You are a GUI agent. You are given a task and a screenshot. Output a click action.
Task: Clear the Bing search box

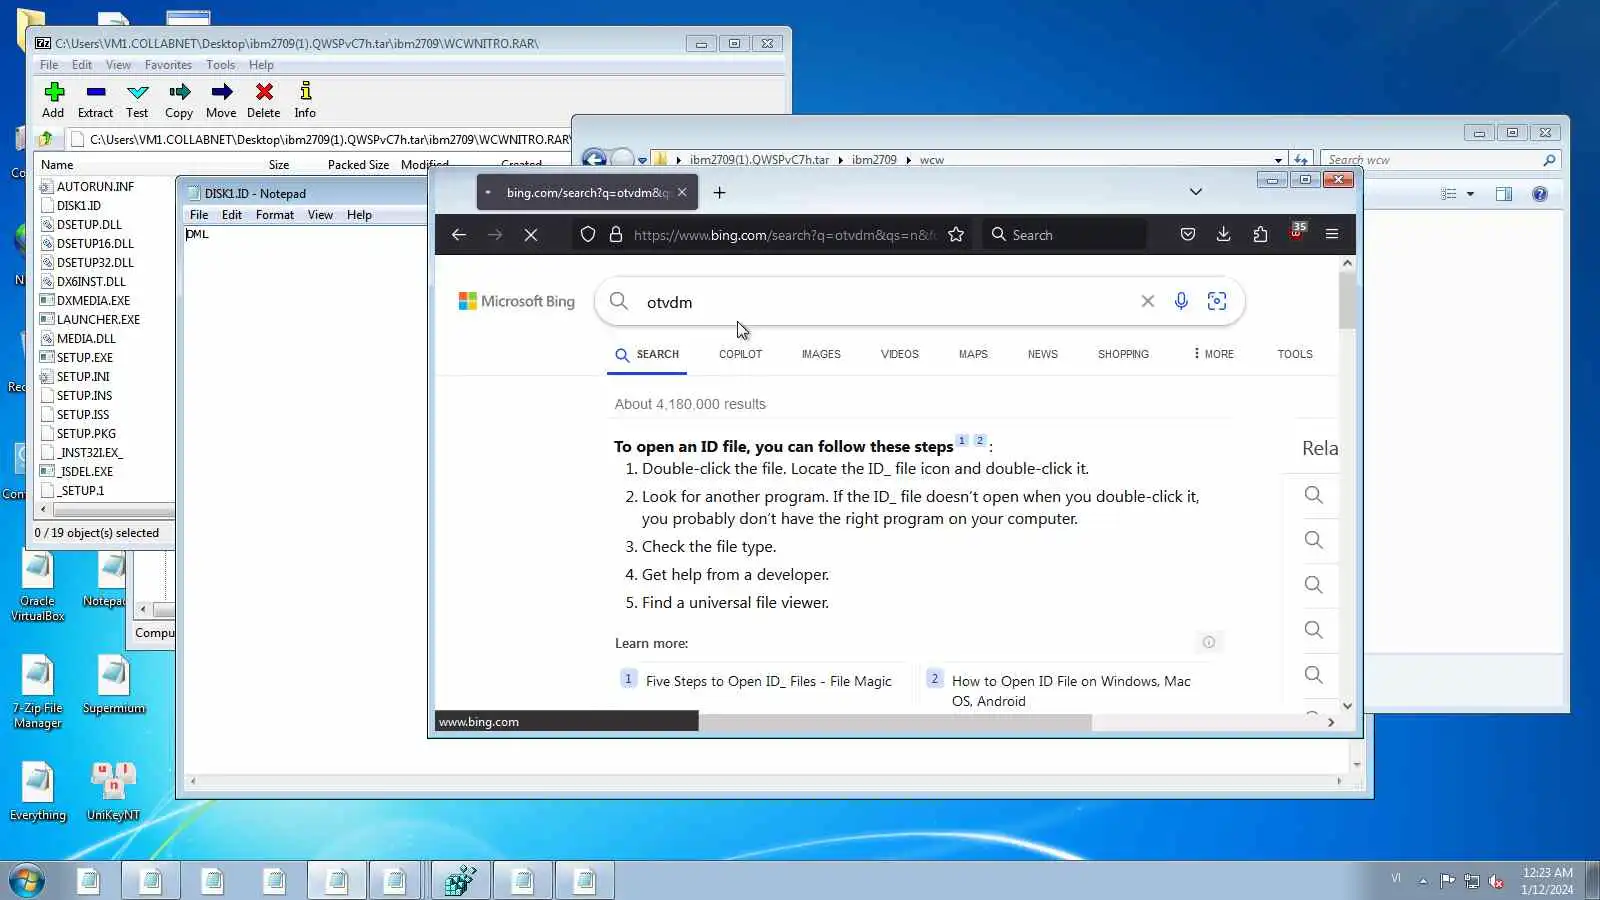point(1148,301)
